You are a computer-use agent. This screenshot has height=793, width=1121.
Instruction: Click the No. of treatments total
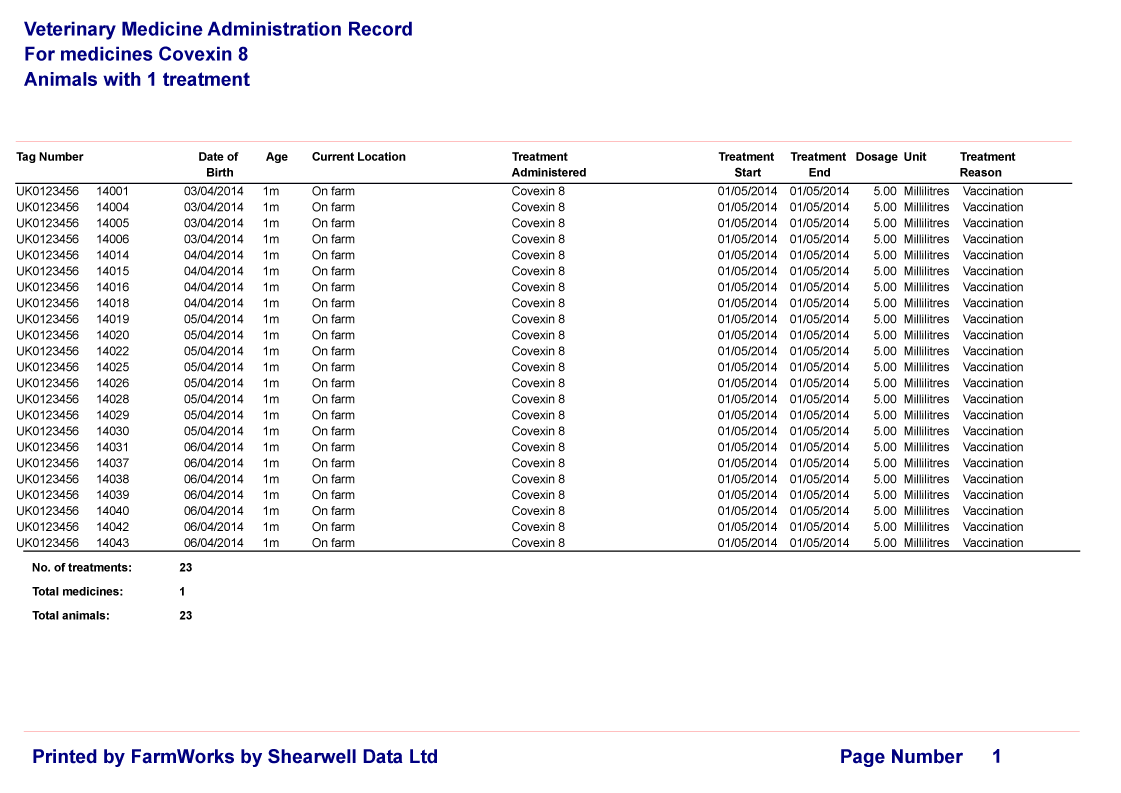(x=185, y=568)
